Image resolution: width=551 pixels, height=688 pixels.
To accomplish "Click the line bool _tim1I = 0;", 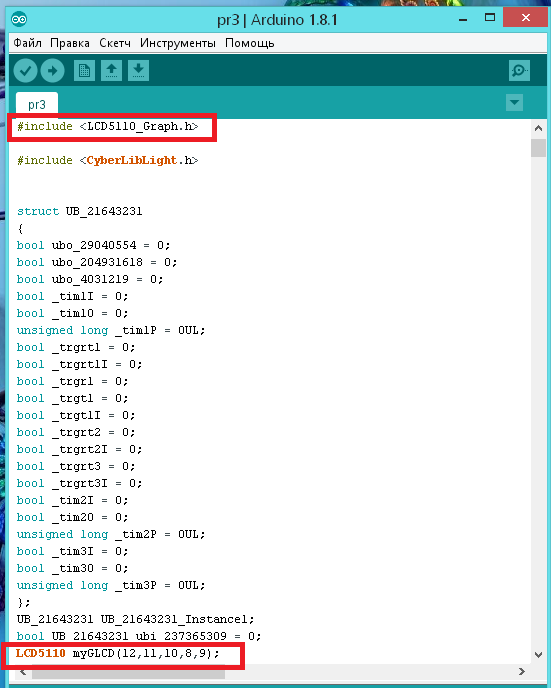I will tap(72, 297).
